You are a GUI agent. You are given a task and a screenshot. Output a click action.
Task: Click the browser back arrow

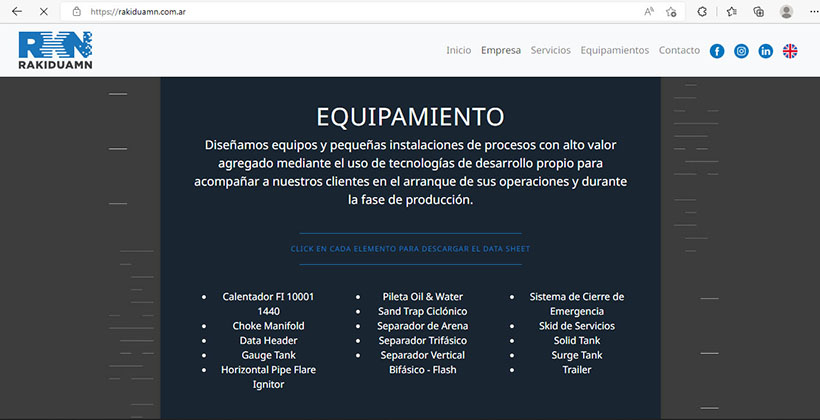click(x=16, y=12)
